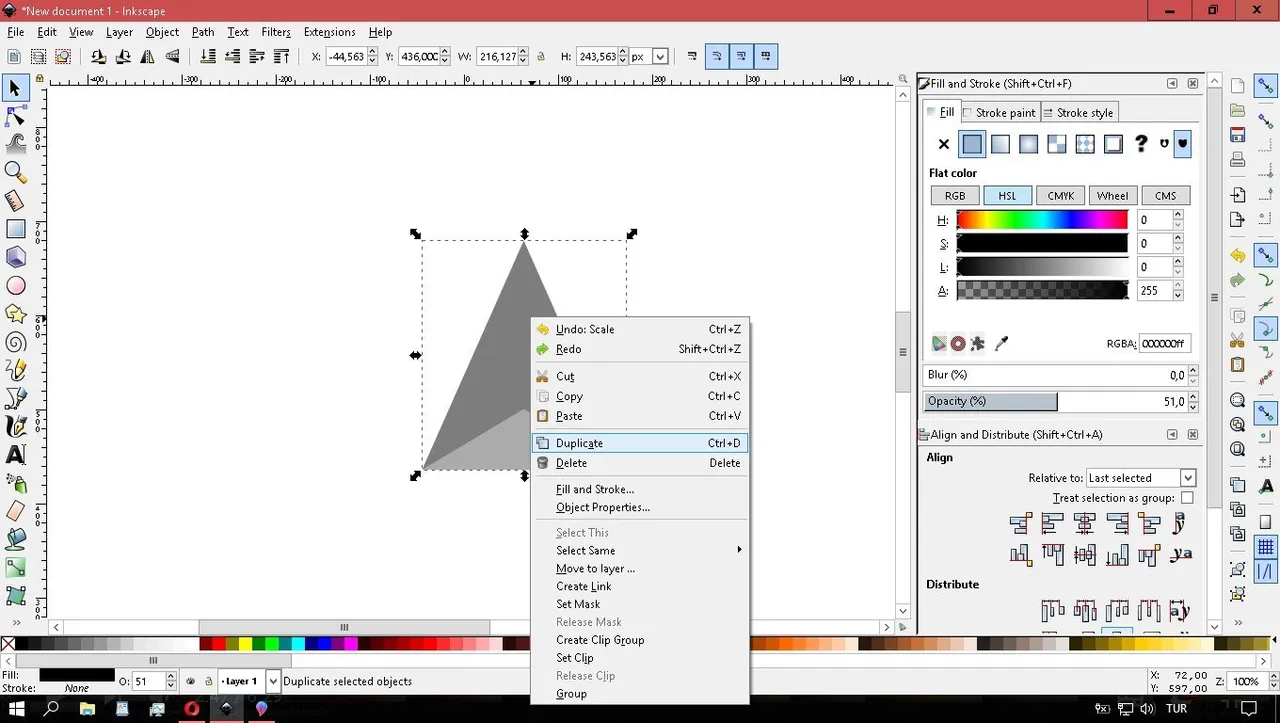Switch to the Stroke paint tab
Screen dimensions: 1280x723
coord(999,113)
